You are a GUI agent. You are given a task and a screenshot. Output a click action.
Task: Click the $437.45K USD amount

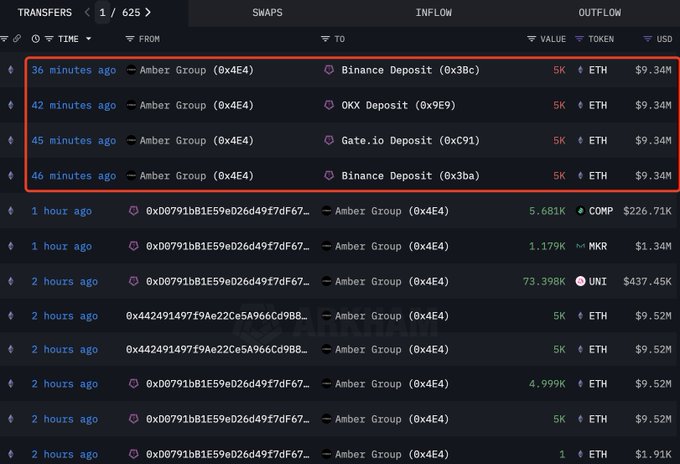tap(647, 281)
